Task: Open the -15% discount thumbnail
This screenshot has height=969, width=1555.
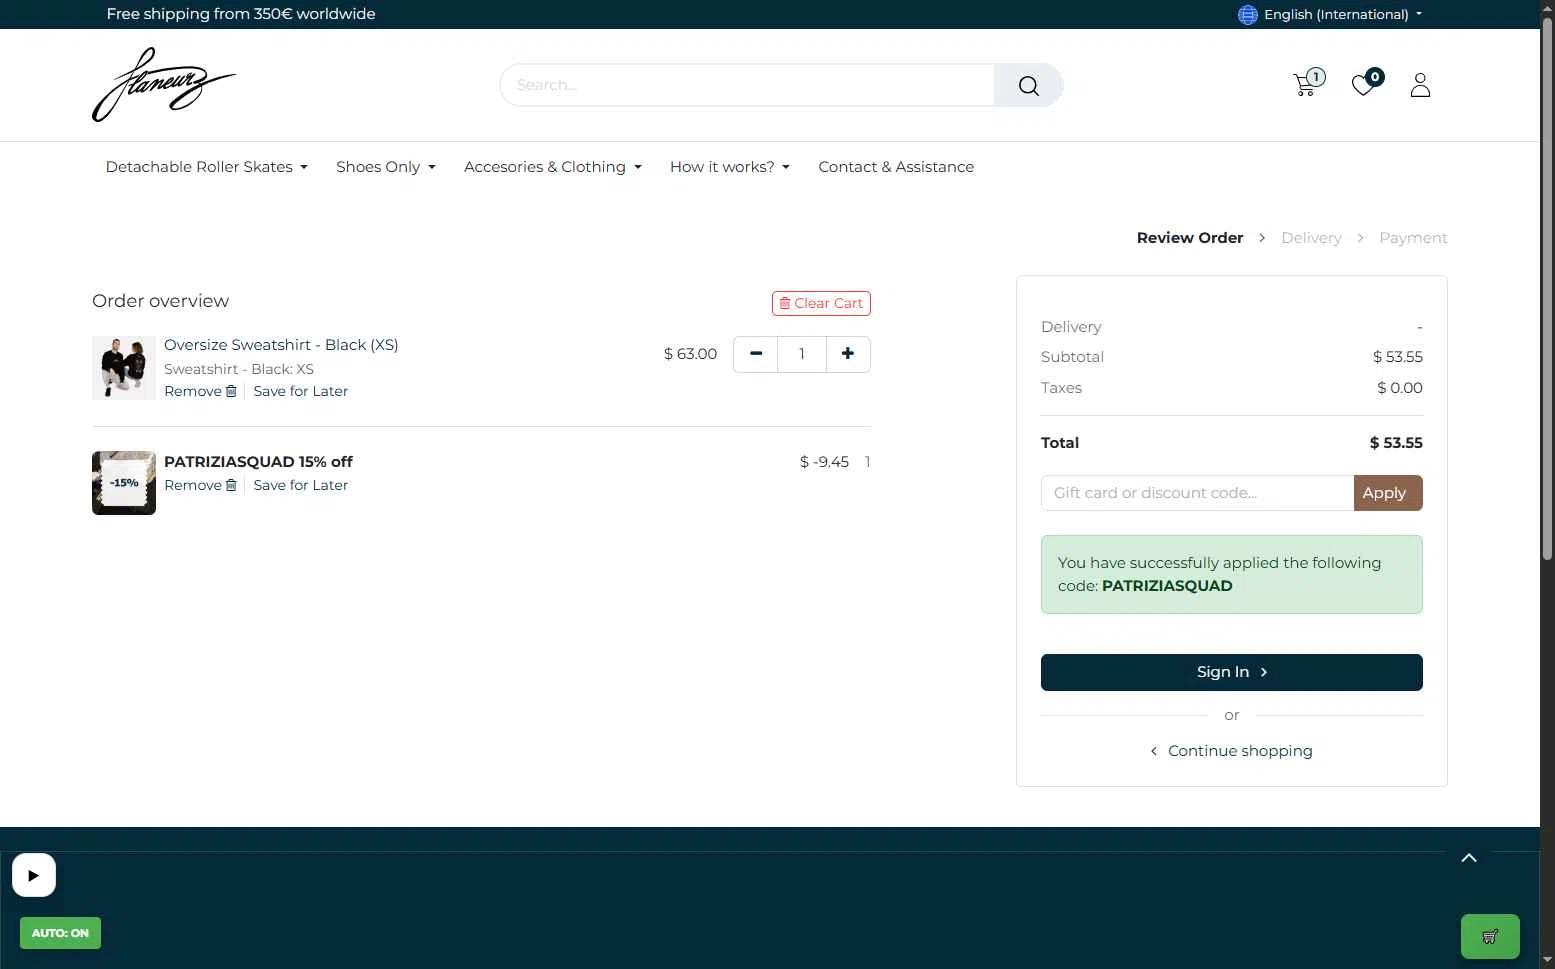Action: pyautogui.click(x=124, y=483)
